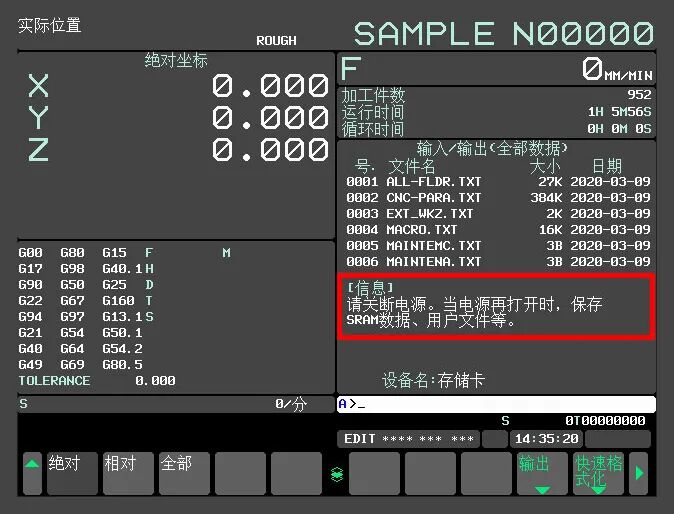Click the feedrate F 0 MM/MIN display
Image resolution: width=674 pixels, height=514 pixels.
pyautogui.click(x=496, y=69)
